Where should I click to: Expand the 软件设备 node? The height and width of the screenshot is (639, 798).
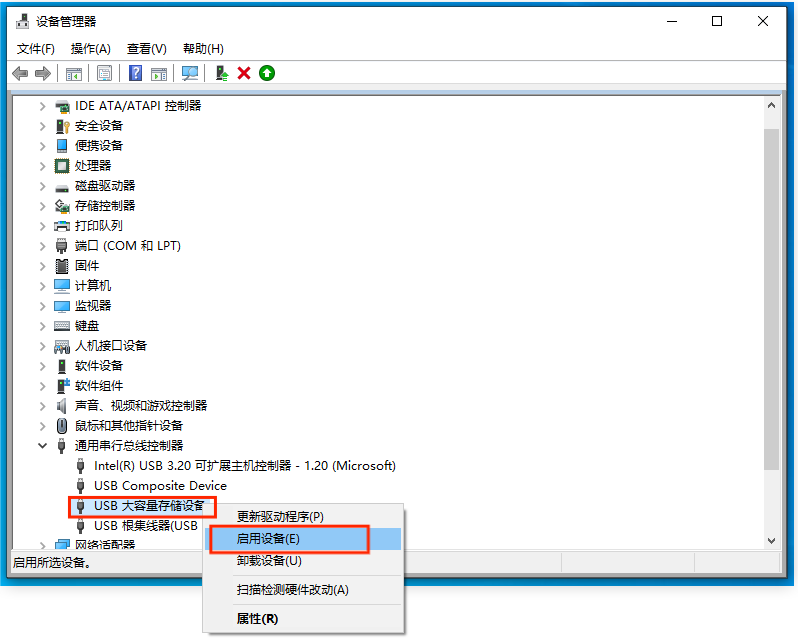click(x=43, y=366)
